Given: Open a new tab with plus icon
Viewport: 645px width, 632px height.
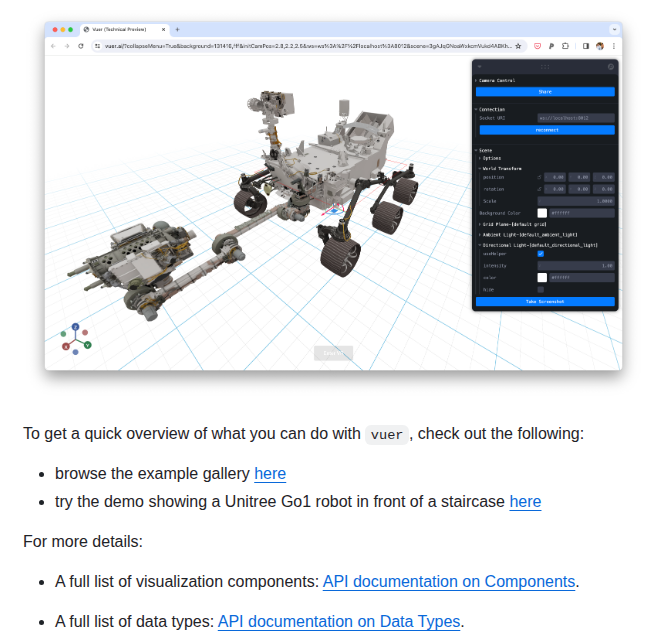Looking at the screenshot, I should pos(177,29).
